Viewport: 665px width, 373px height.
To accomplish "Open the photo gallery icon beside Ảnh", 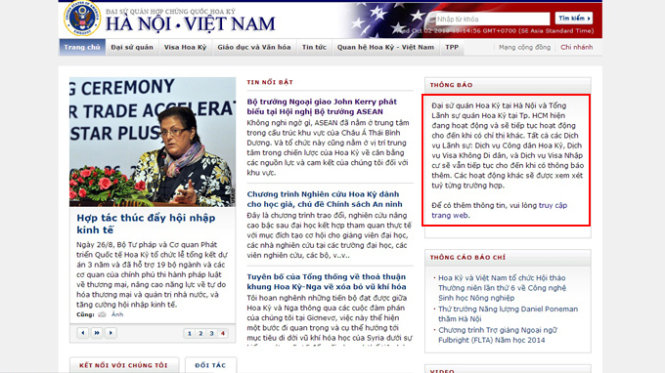I will point(102,314).
